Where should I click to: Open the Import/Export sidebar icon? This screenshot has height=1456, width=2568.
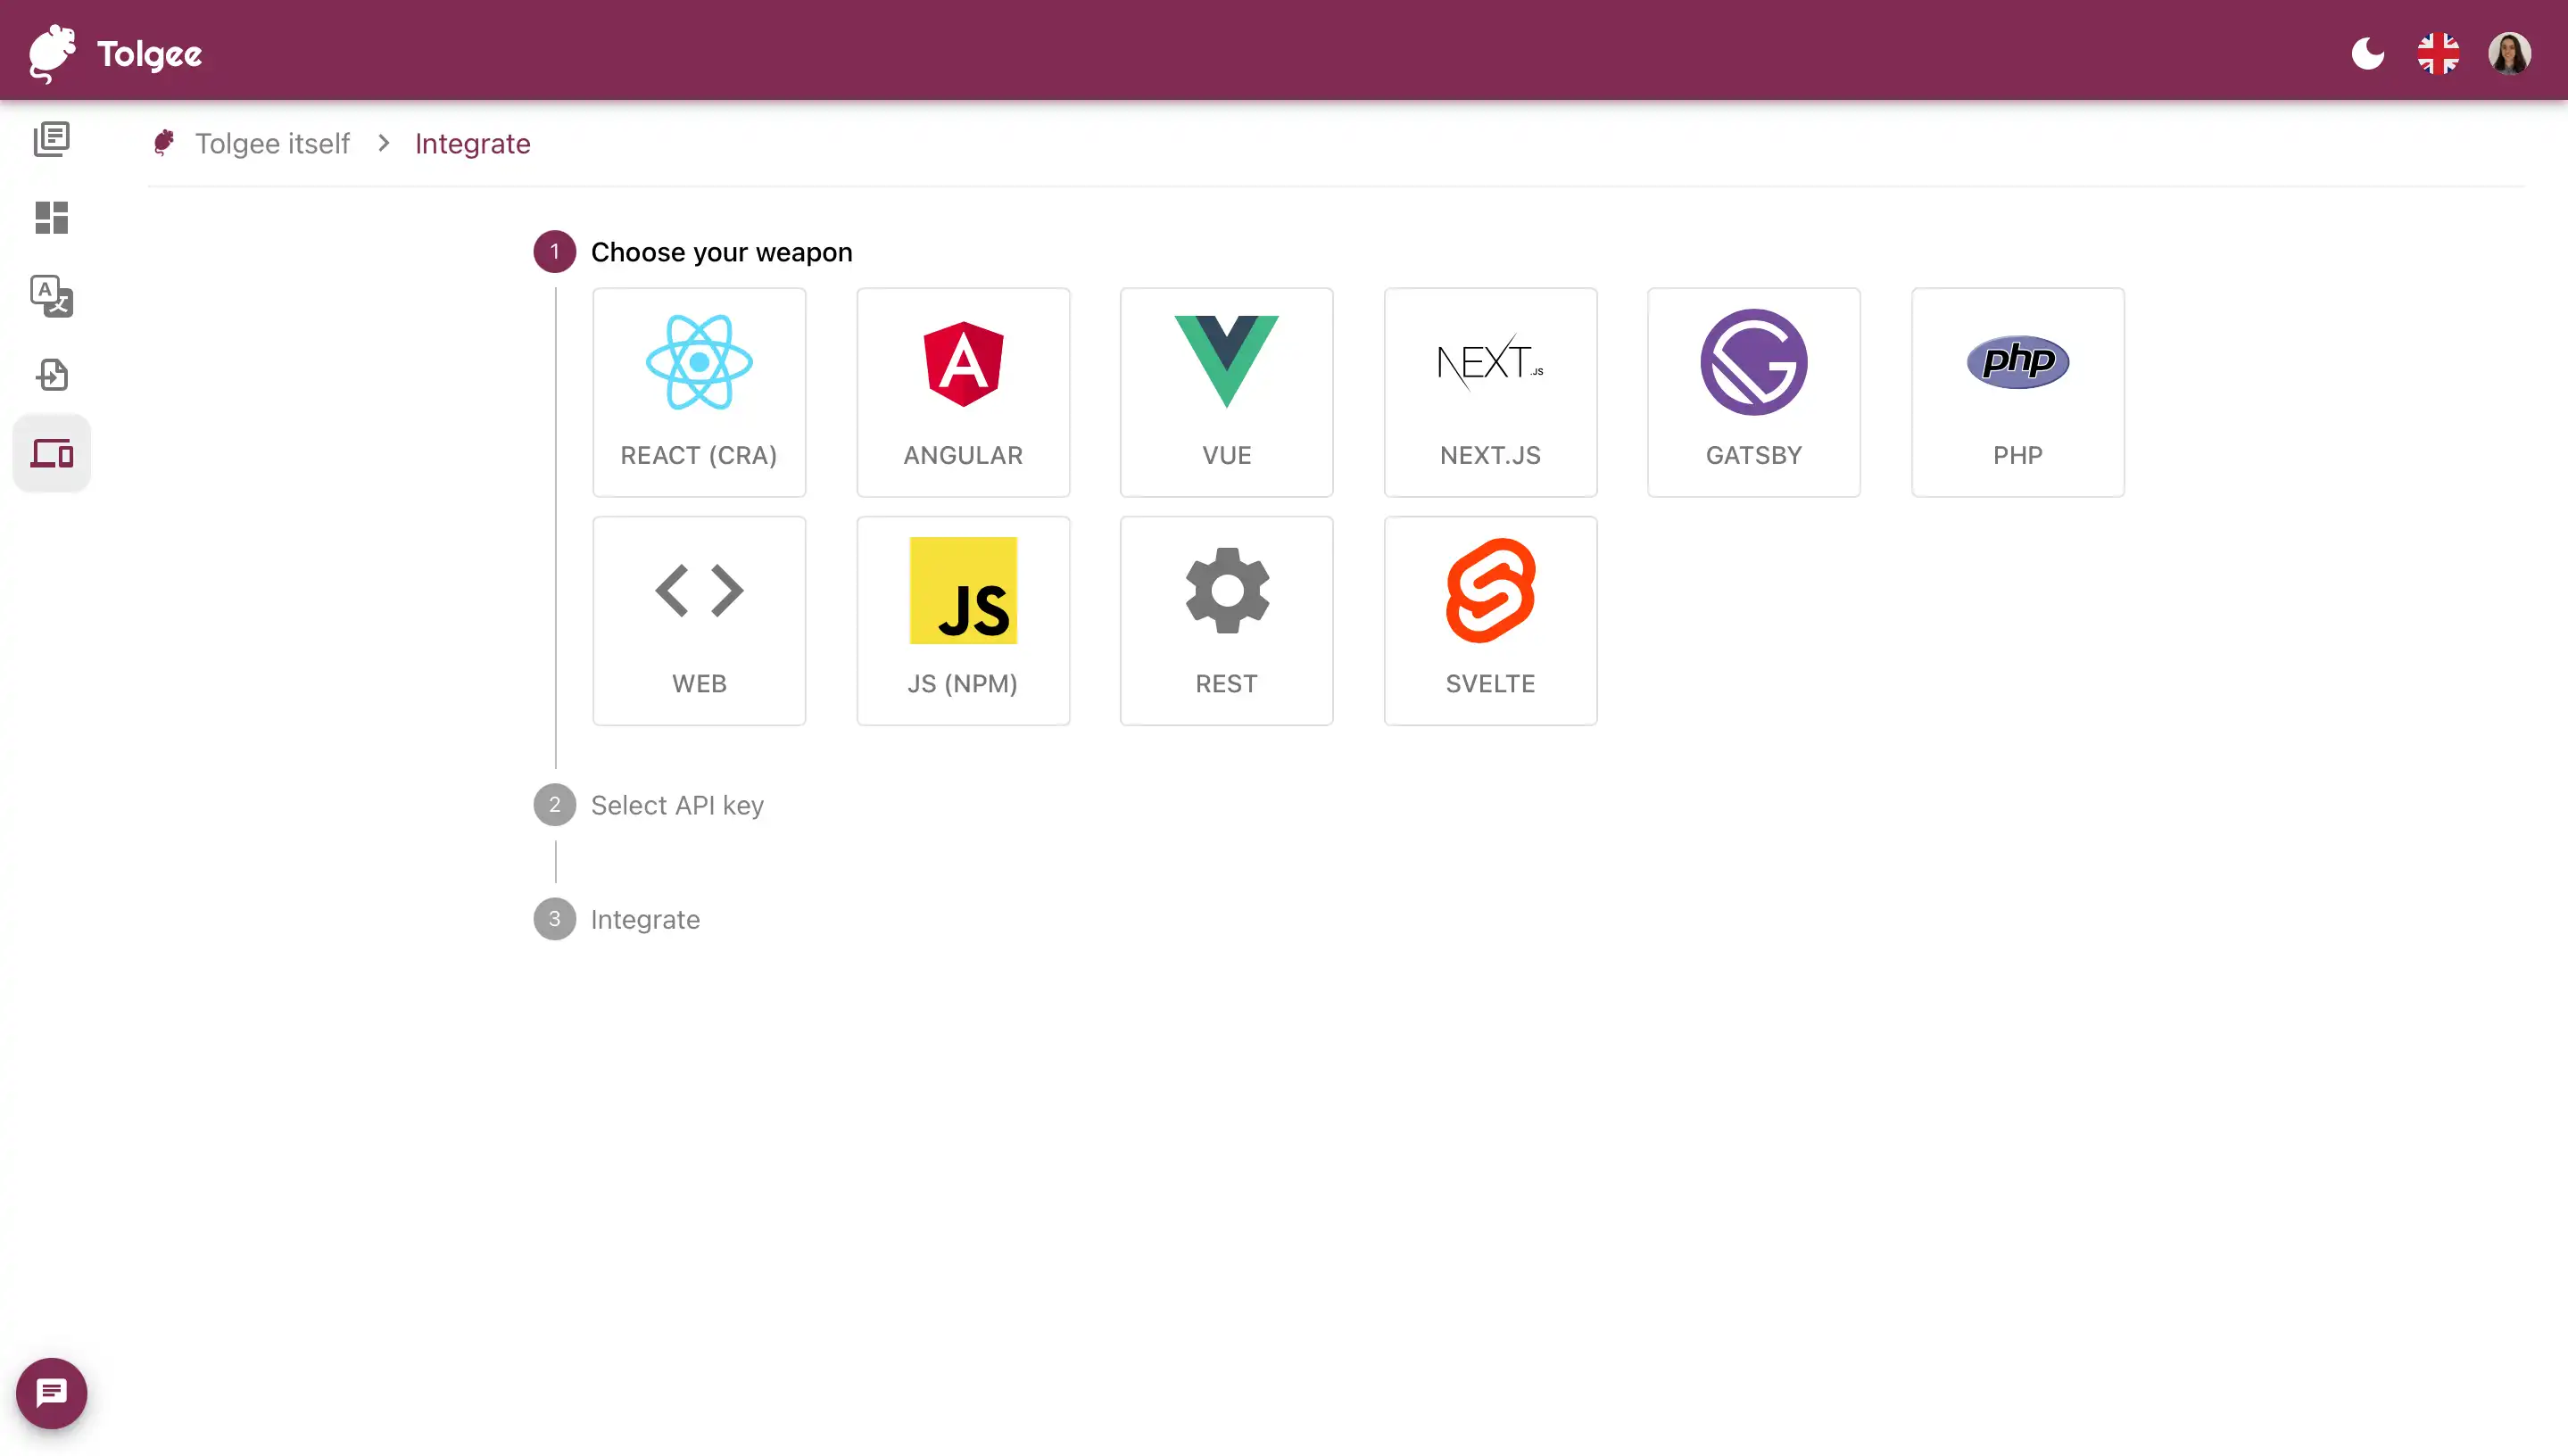(x=49, y=374)
